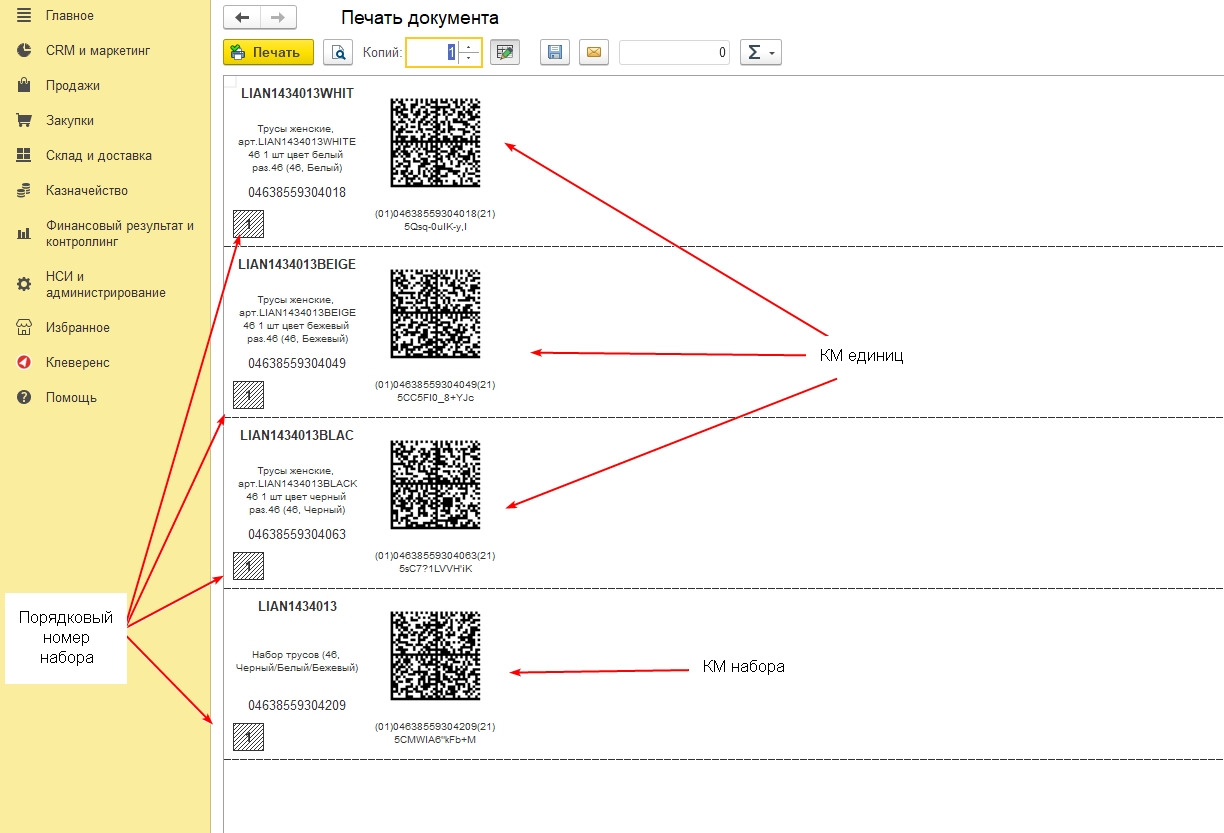
Task: Click the Закупки cart icon
Action: (x=24, y=121)
